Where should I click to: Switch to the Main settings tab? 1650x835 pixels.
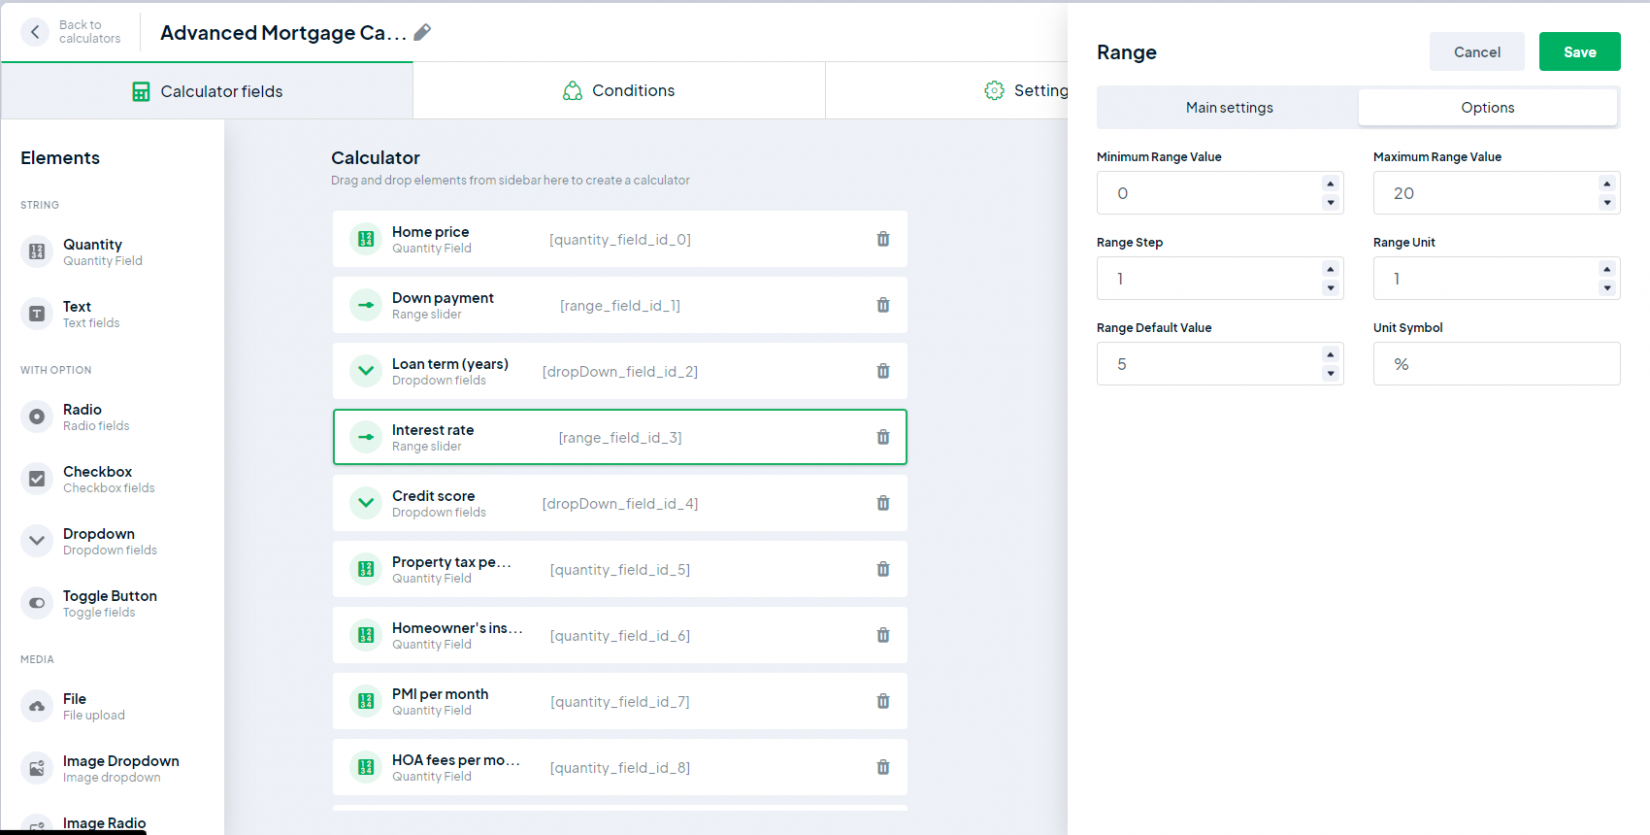pyautogui.click(x=1229, y=108)
